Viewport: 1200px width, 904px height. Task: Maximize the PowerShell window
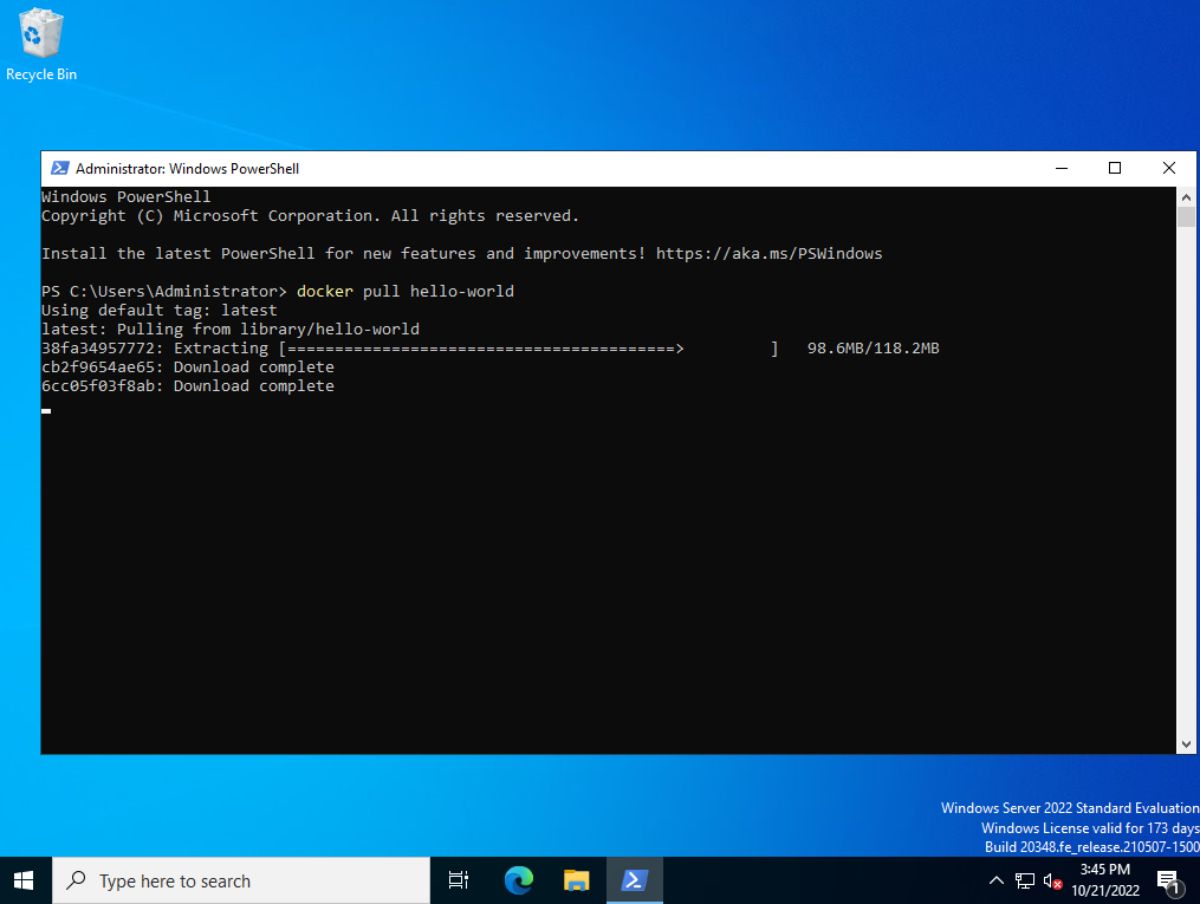pos(1114,168)
